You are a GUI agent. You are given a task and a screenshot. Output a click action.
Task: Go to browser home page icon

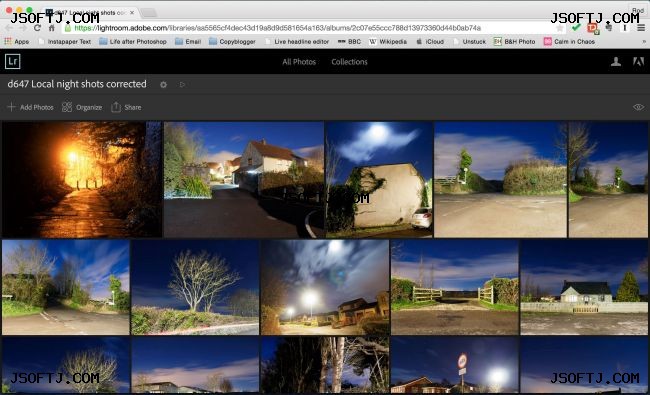(51, 28)
